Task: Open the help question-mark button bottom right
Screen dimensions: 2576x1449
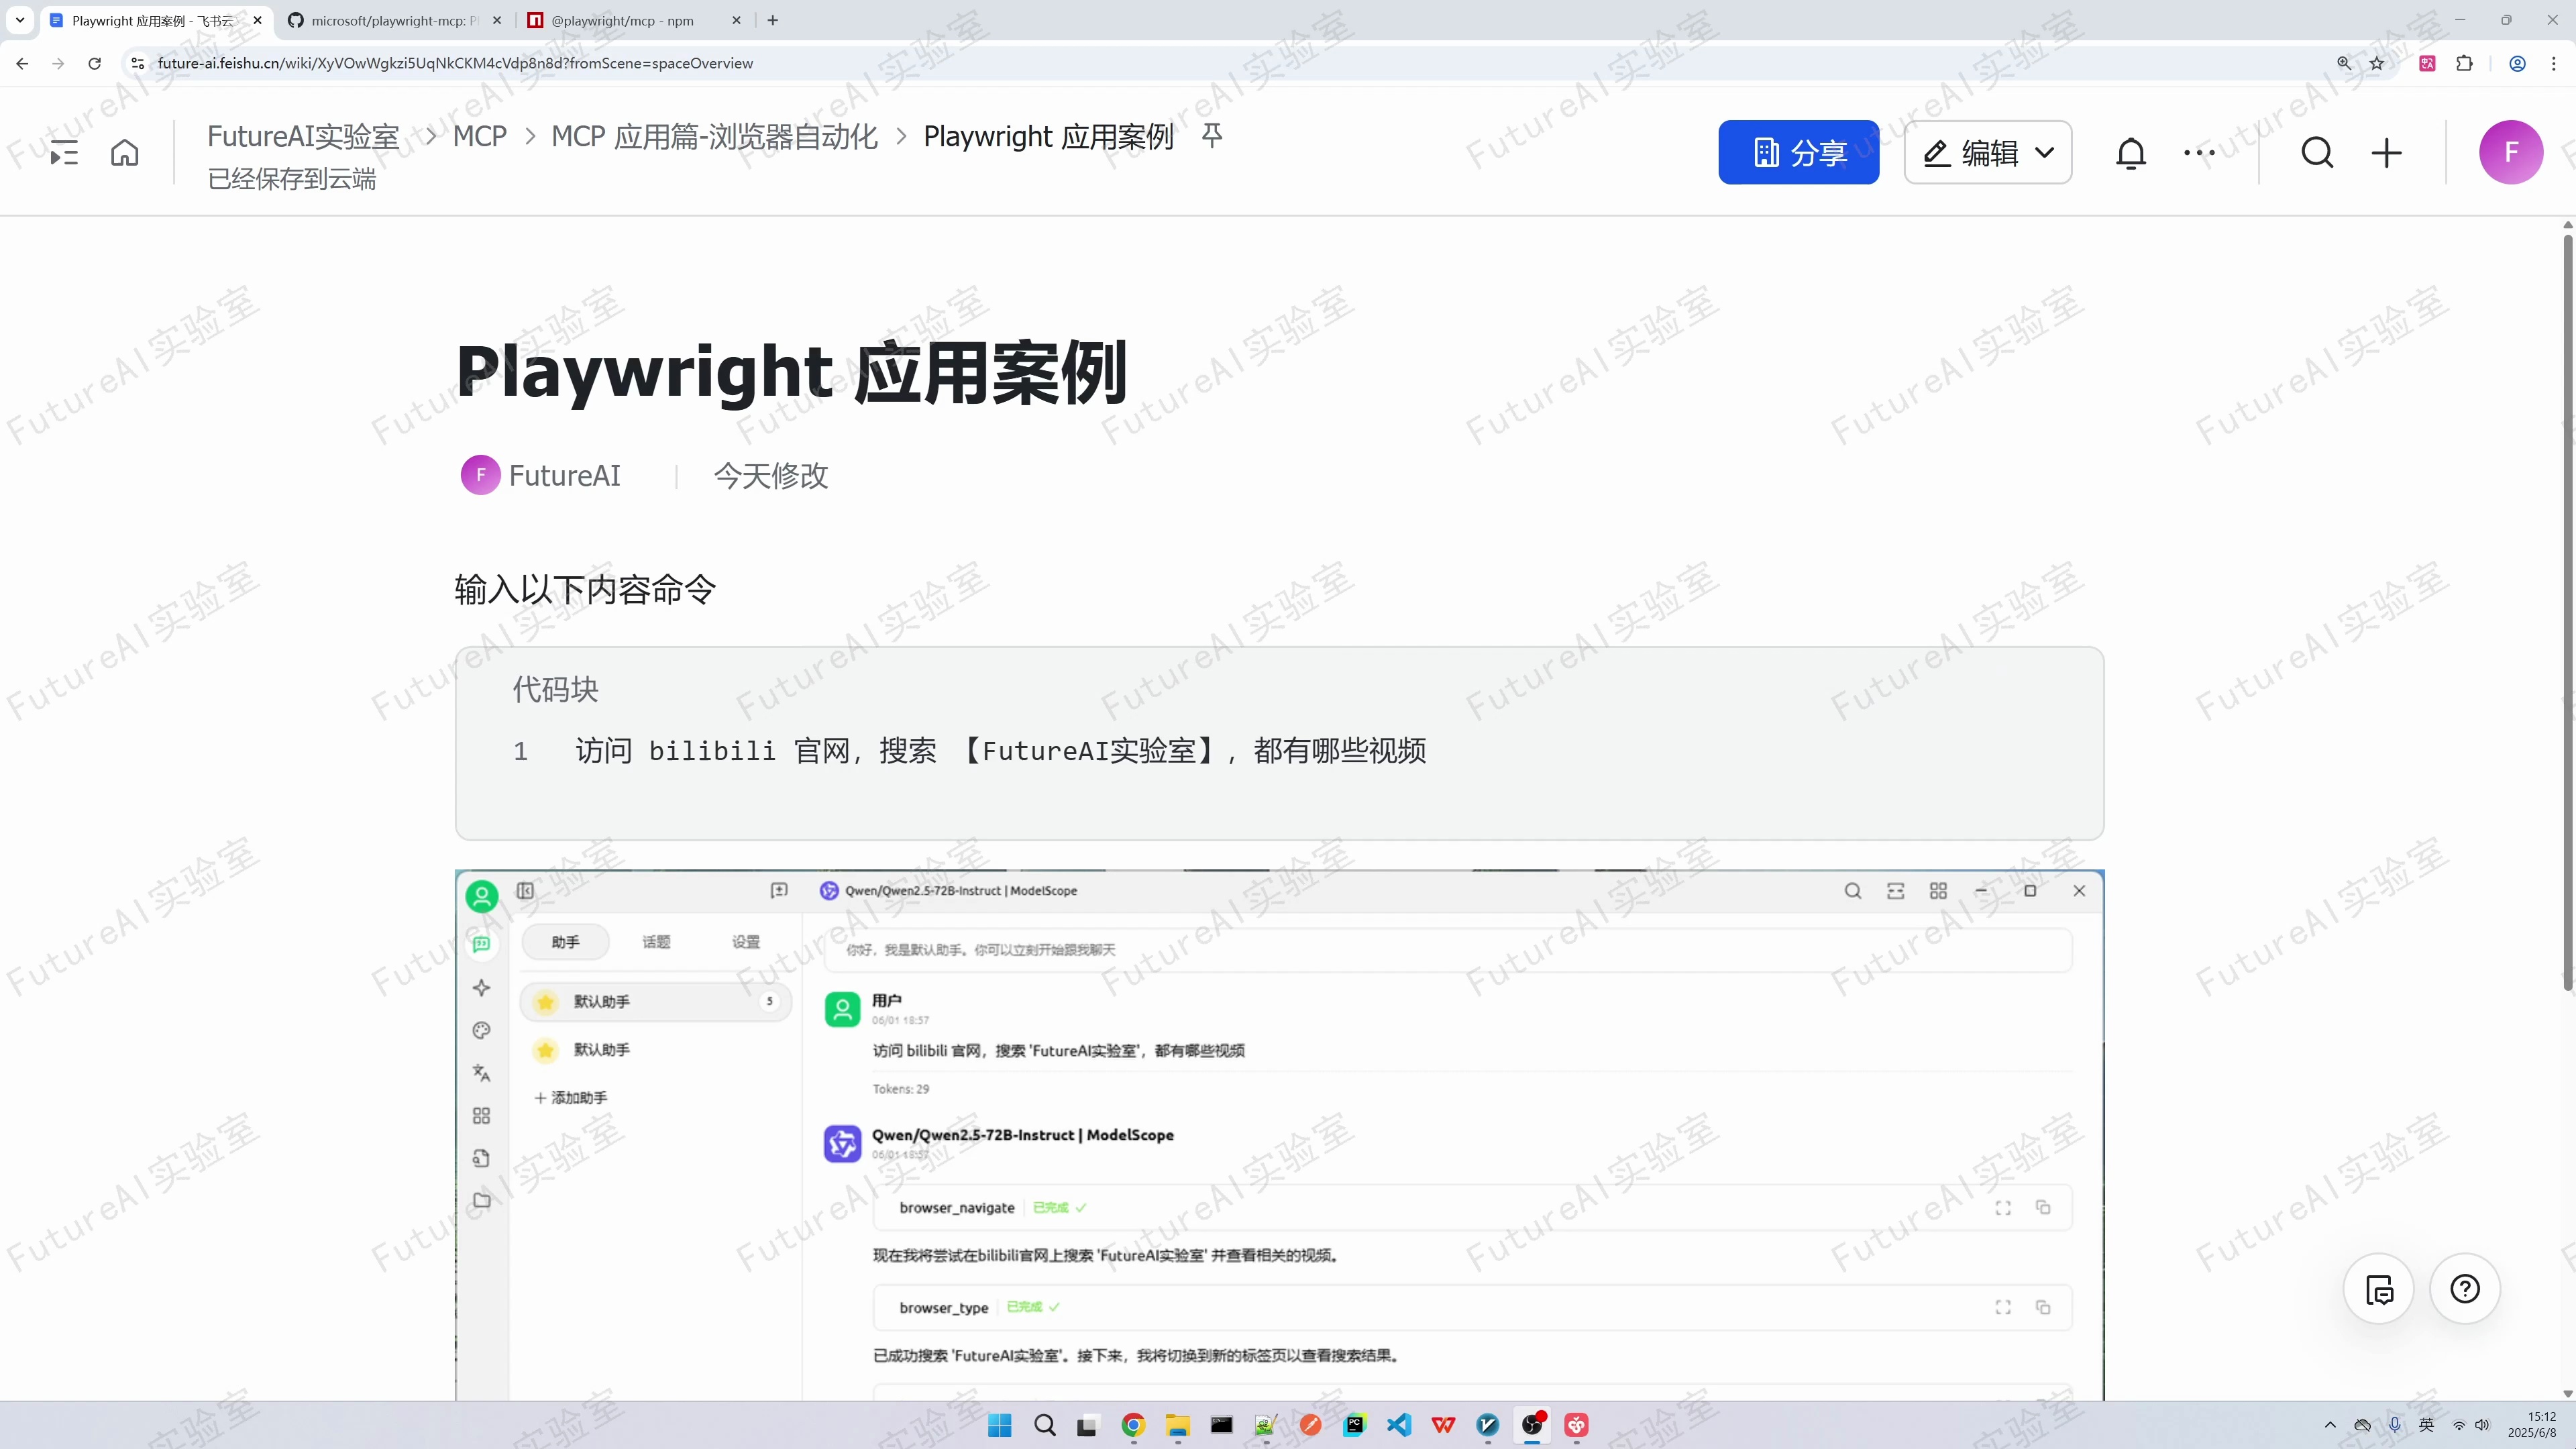Action: [2465, 1289]
